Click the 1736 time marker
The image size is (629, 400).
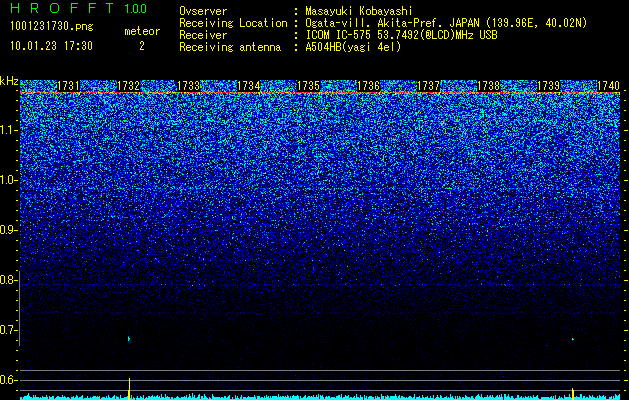click(369, 86)
